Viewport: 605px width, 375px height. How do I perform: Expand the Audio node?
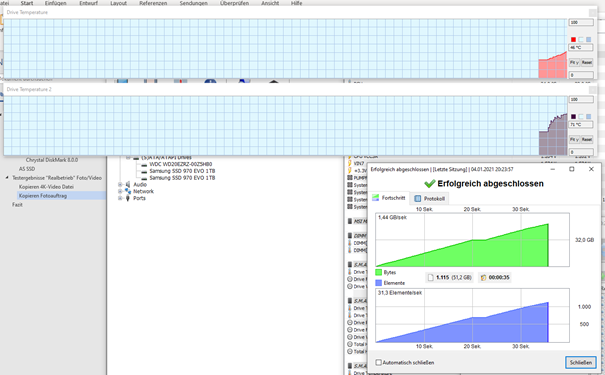[x=120, y=184]
